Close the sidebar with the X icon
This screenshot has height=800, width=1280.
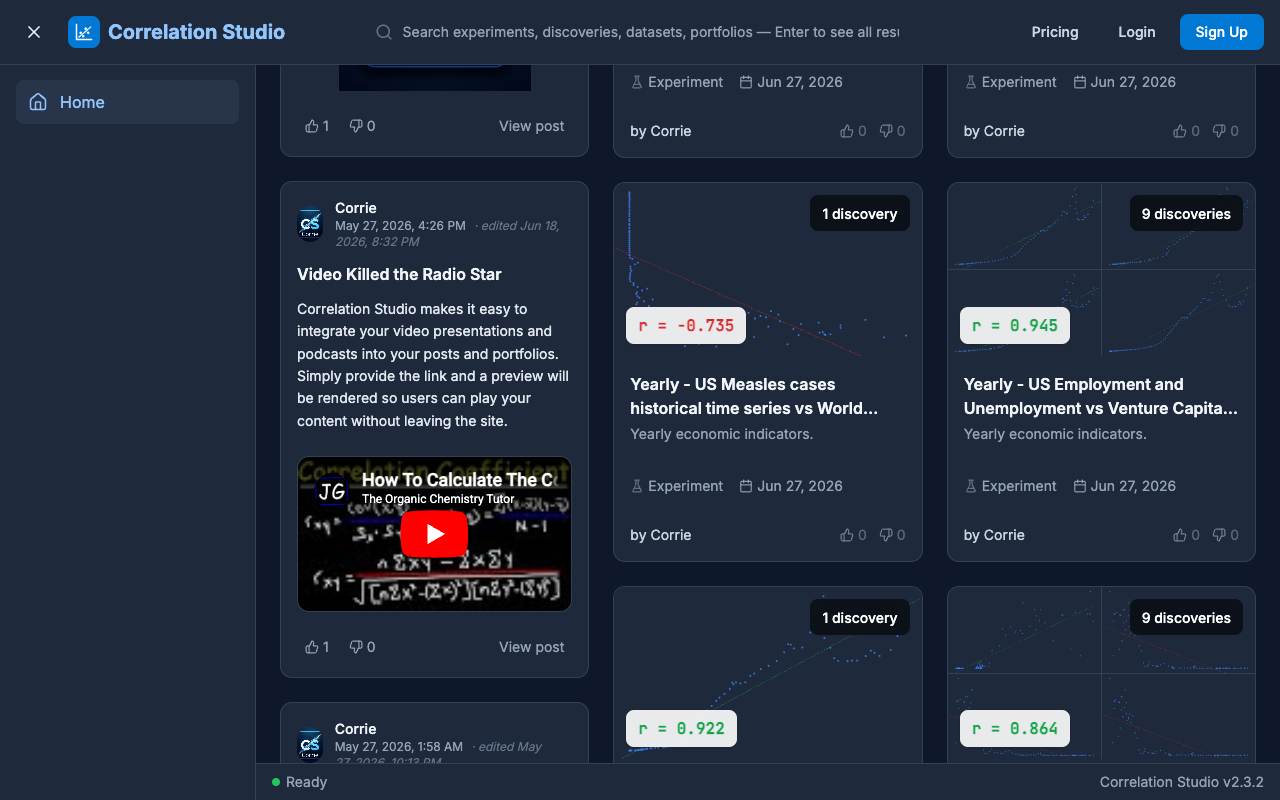(x=34, y=32)
